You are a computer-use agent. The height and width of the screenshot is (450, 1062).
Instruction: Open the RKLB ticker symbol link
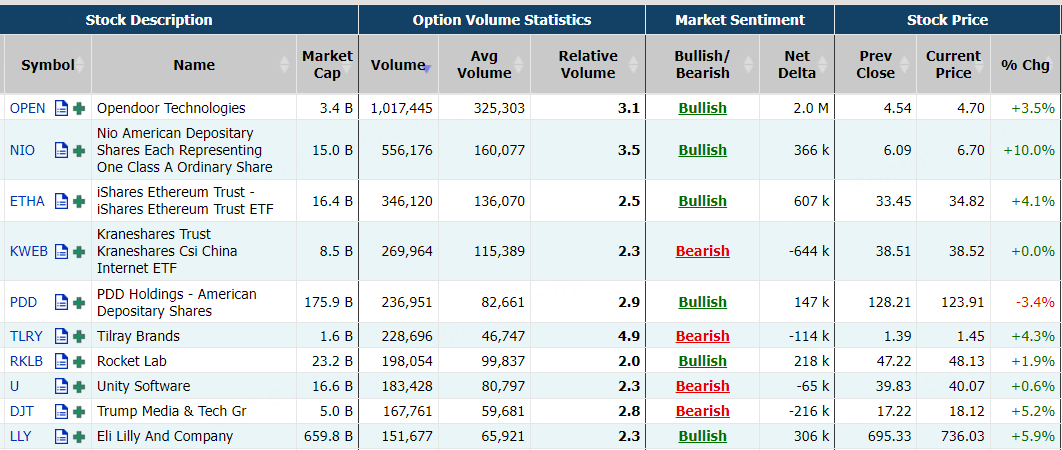[x=26, y=361]
